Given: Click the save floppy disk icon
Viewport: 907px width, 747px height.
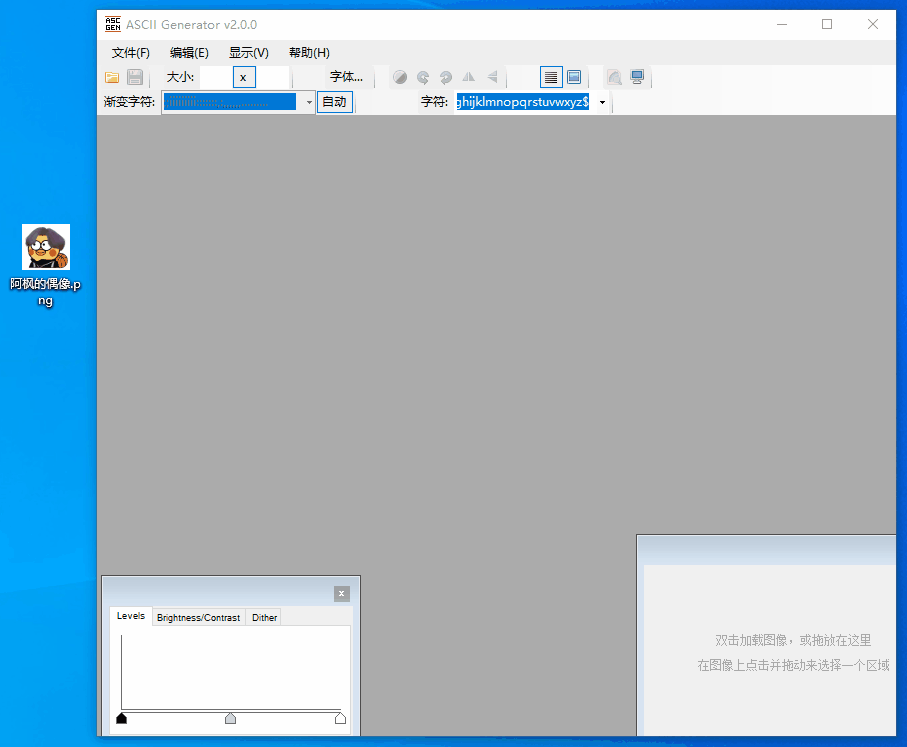Looking at the screenshot, I should pos(135,77).
